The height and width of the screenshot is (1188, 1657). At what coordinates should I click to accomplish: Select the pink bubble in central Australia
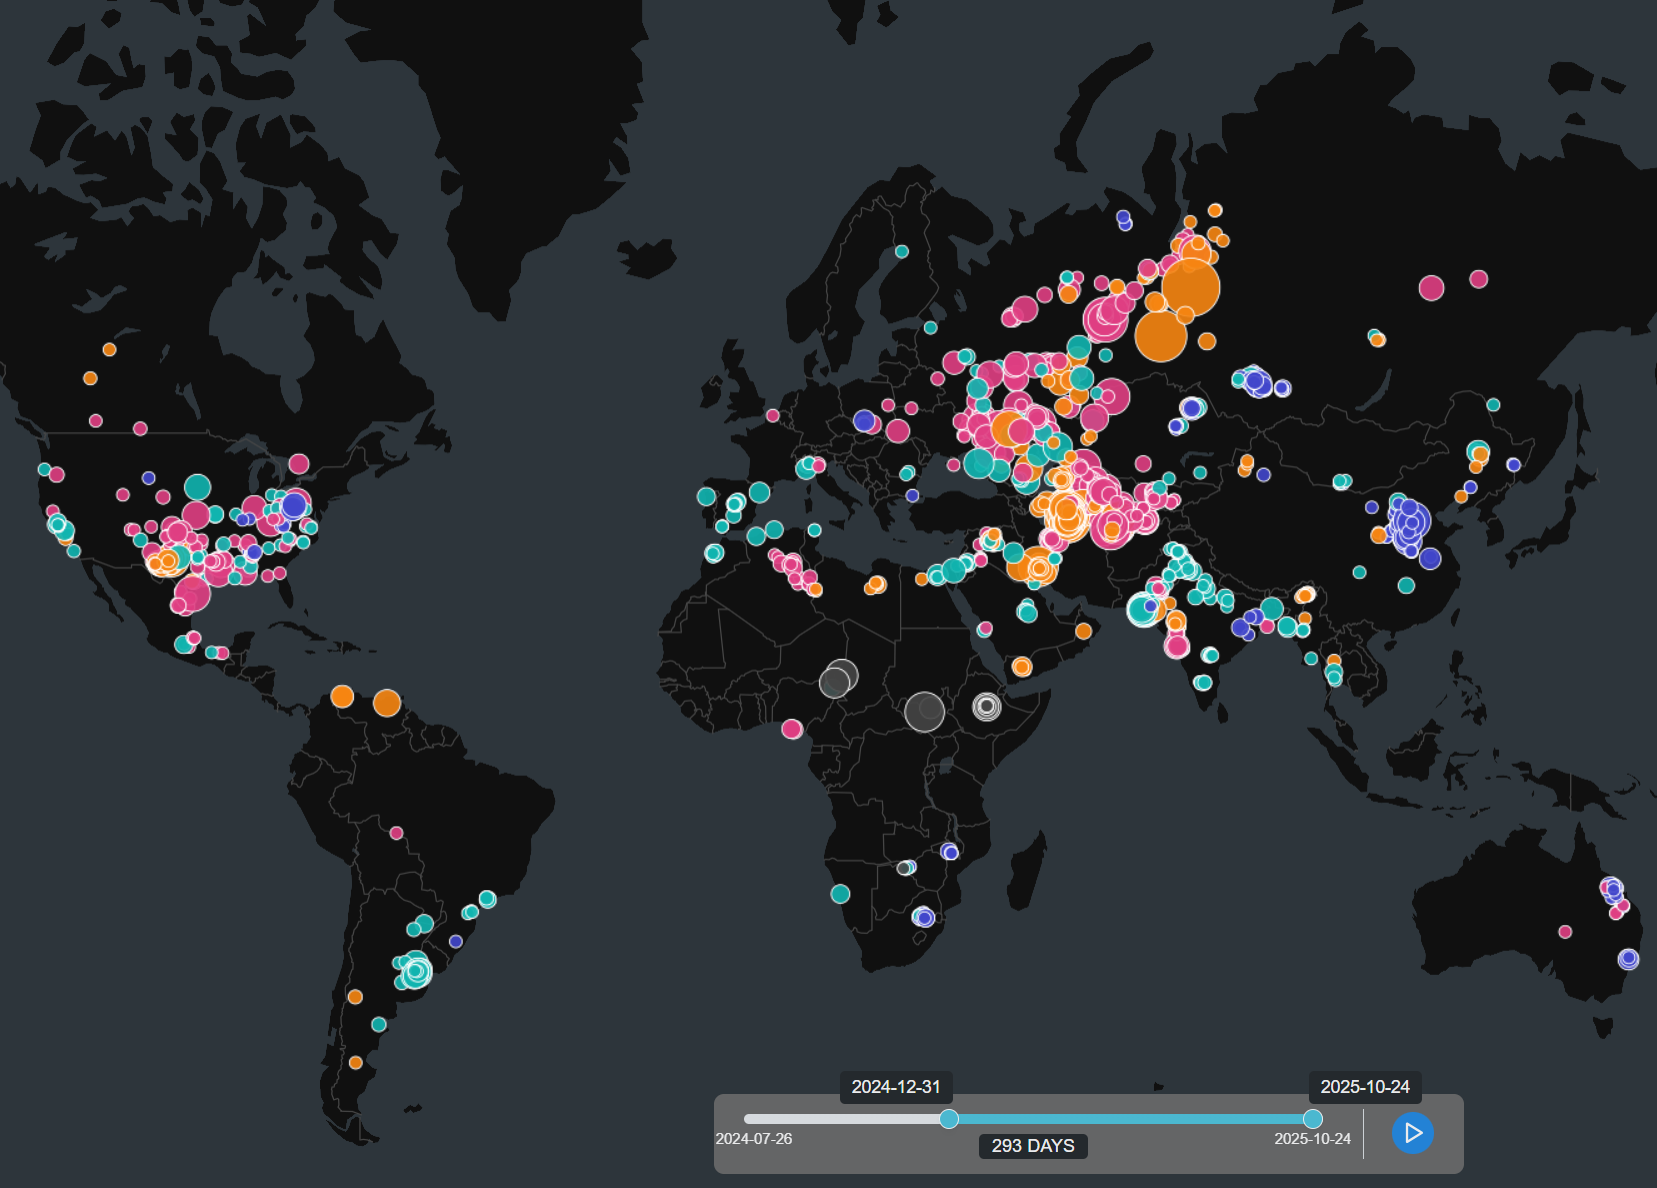click(x=1565, y=932)
